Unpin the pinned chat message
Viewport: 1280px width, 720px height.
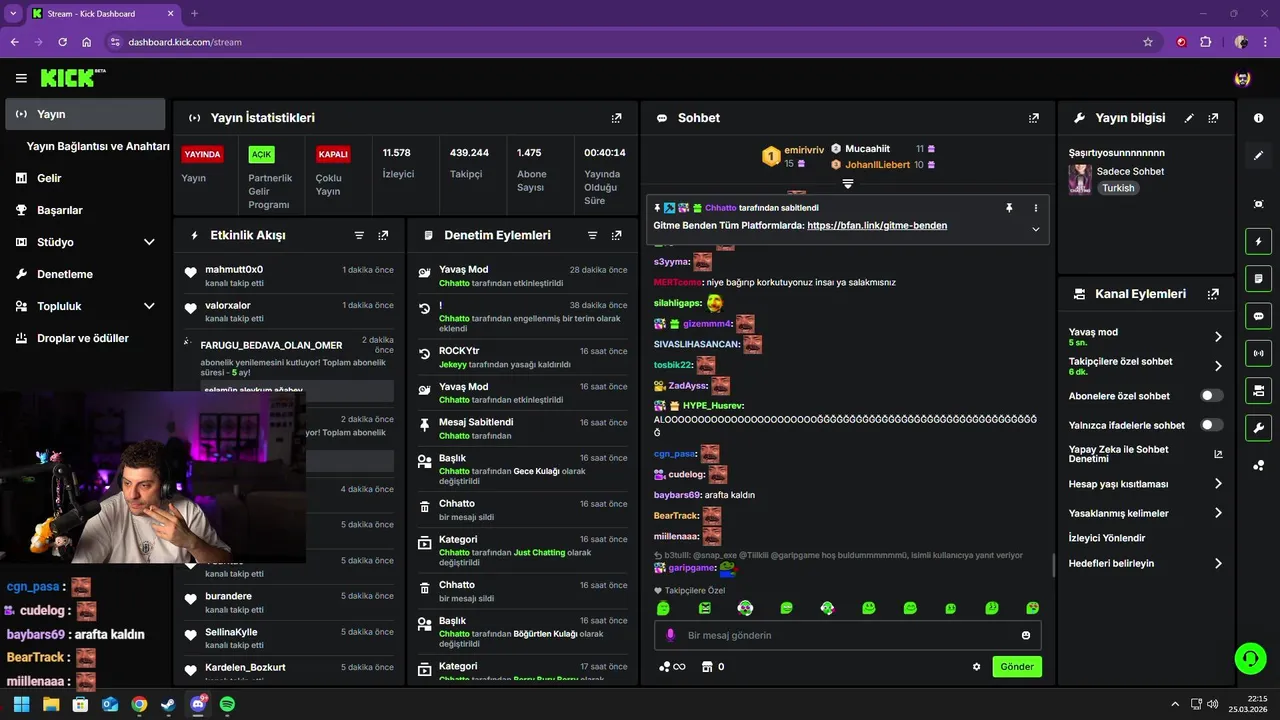pyautogui.click(x=1010, y=208)
